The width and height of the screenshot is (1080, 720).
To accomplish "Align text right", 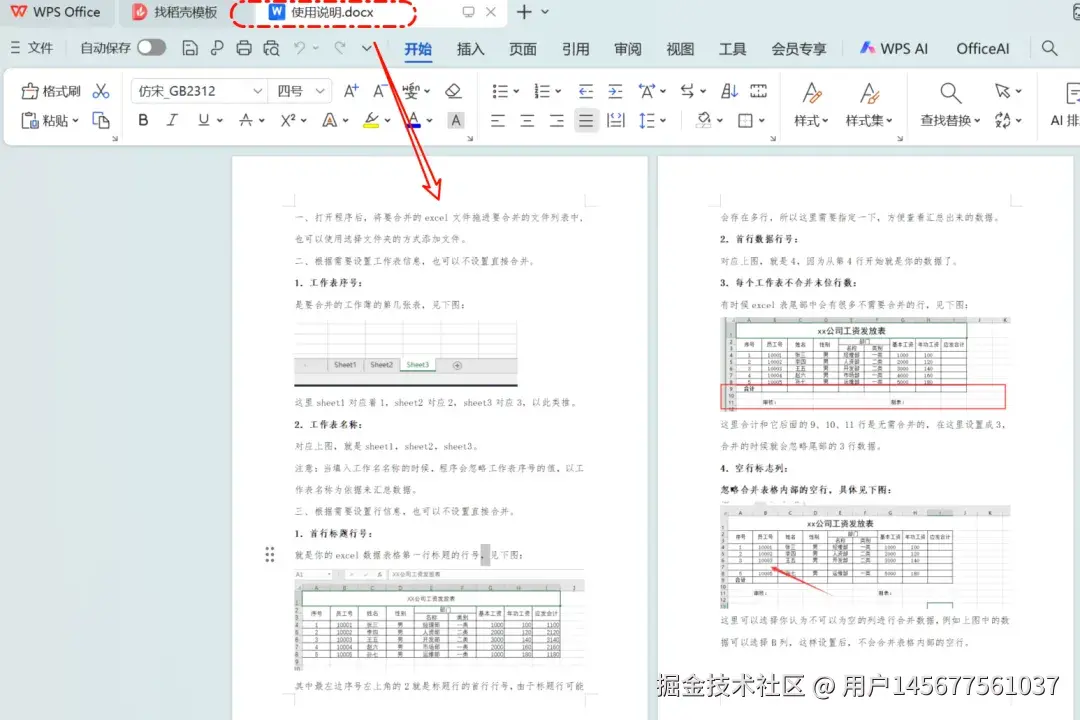I will pos(557,121).
